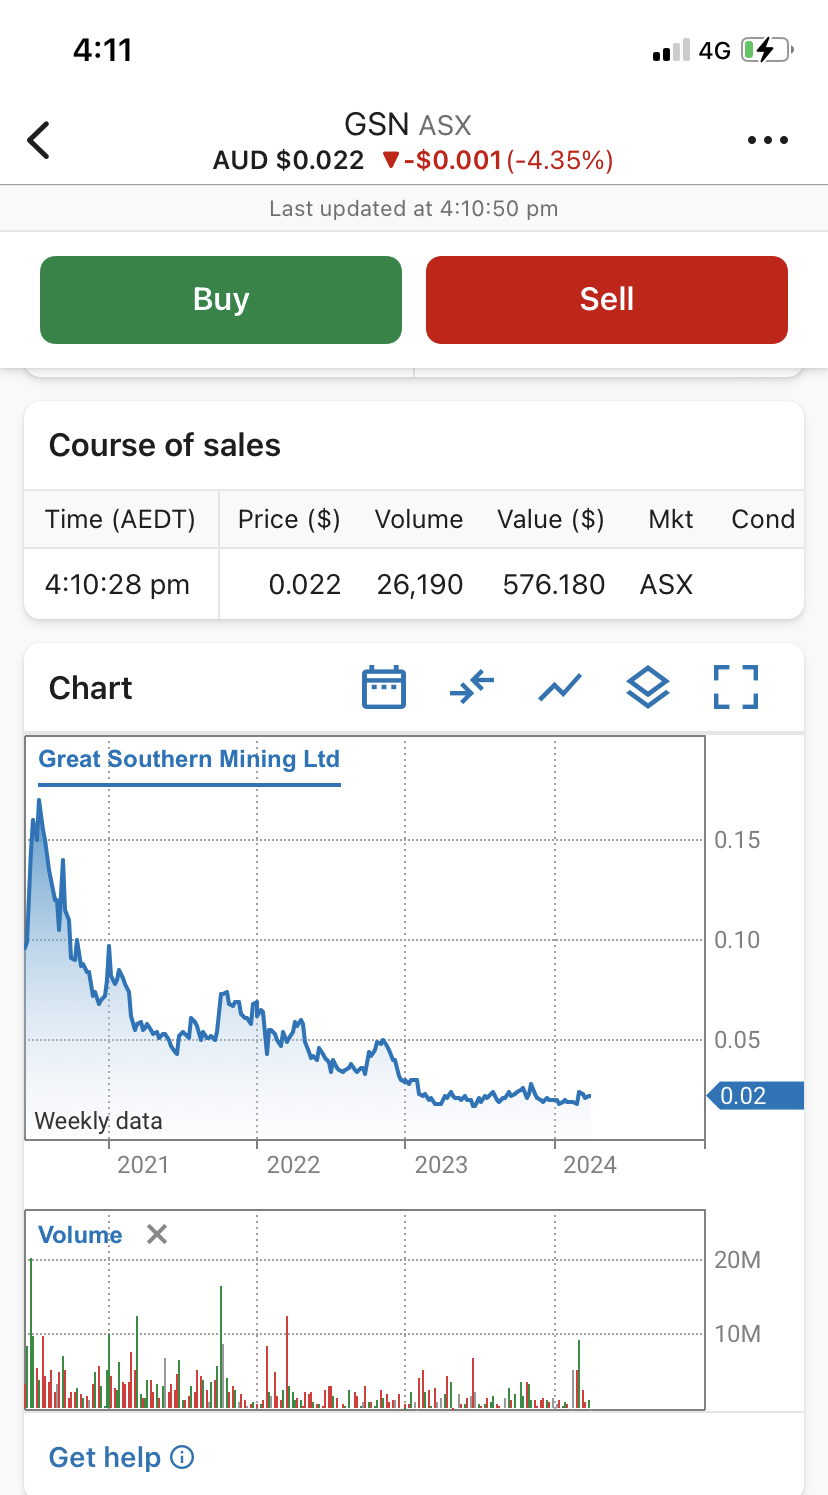Tap the cellular signal bars icon
The width and height of the screenshot is (828, 1495).
(671, 51)
